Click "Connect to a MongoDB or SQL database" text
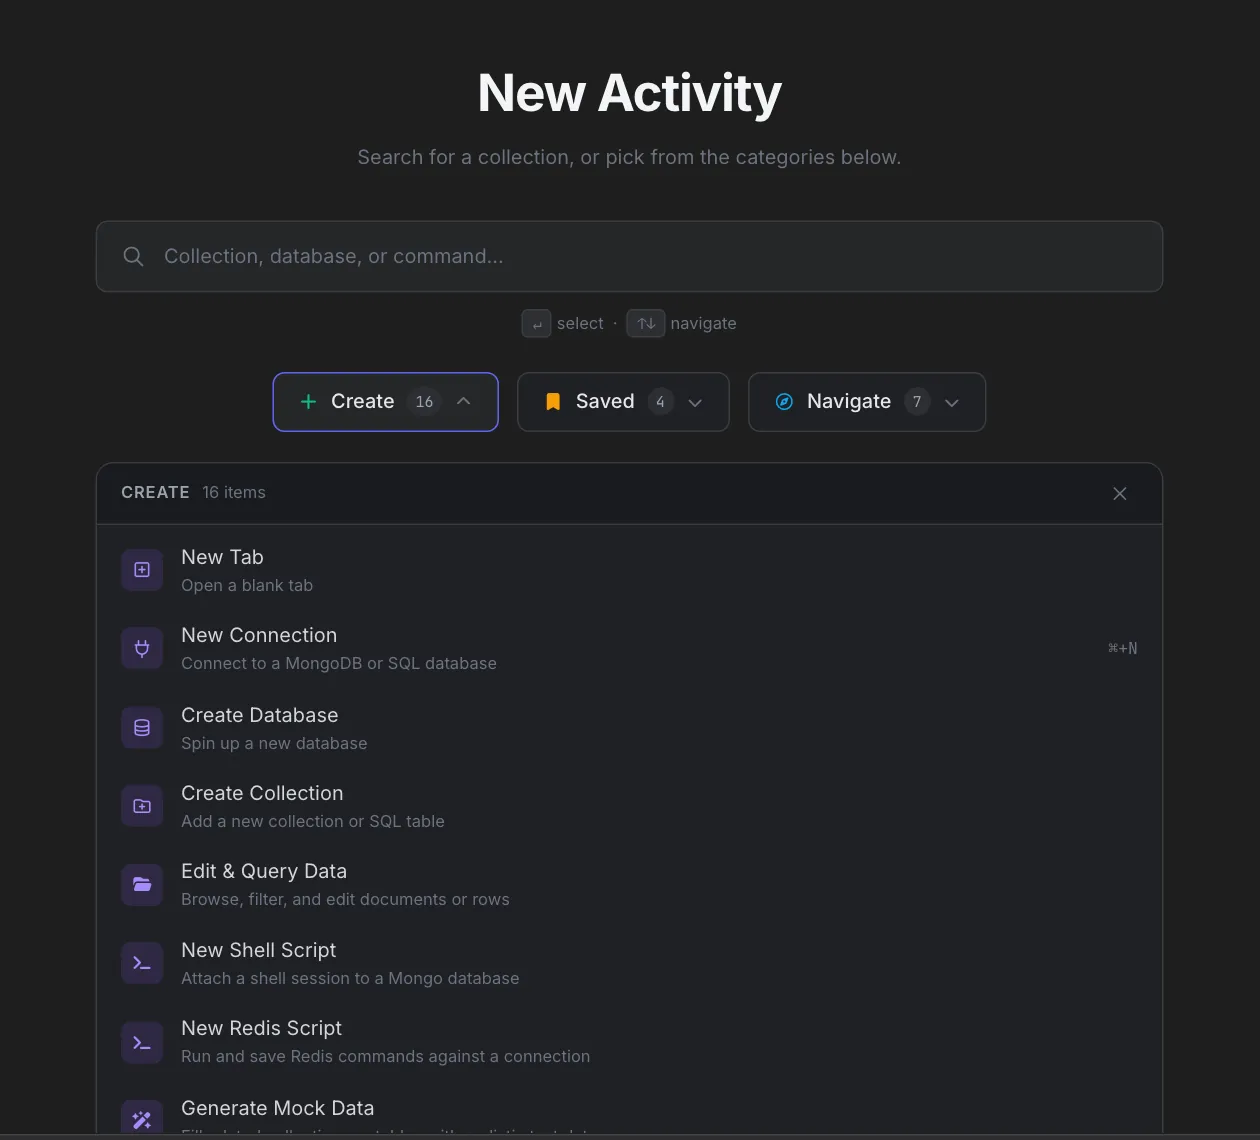1260x1140 pixels. (339, 663)
